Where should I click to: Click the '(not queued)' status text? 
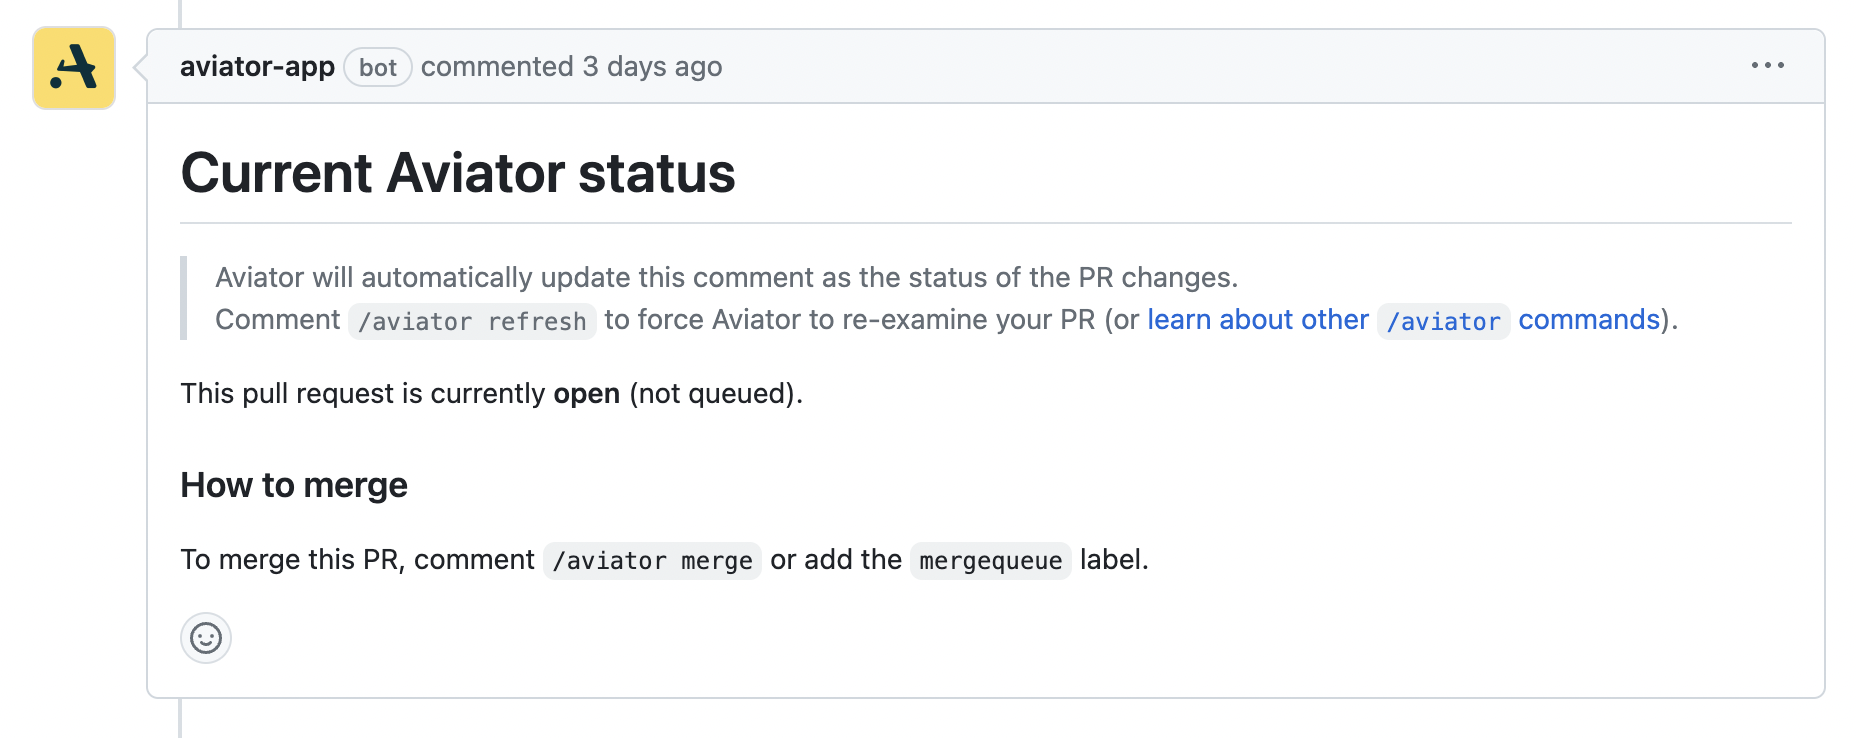tap(714, 394)
